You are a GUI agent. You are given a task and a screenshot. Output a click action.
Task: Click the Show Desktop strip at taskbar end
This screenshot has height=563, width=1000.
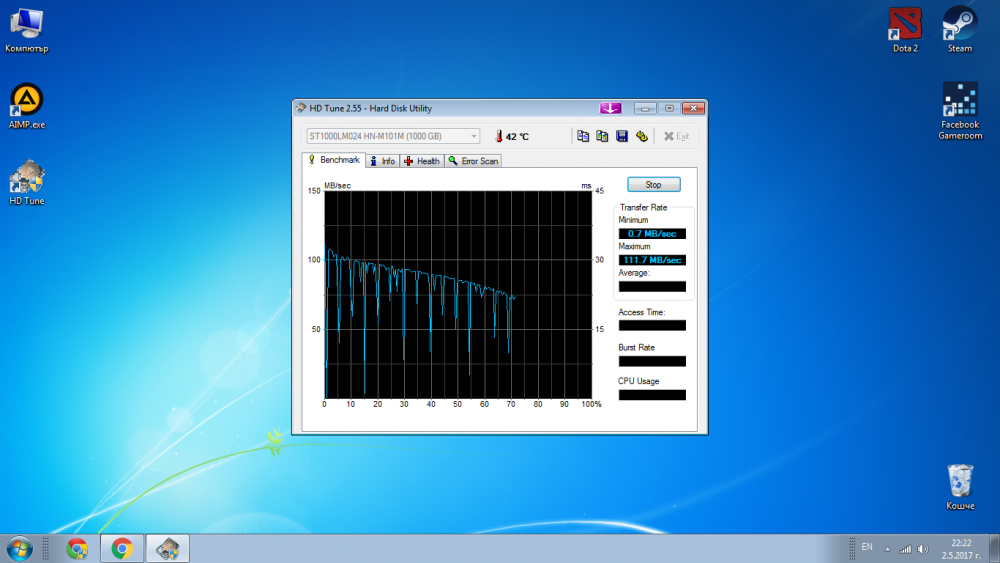(994, 548)
